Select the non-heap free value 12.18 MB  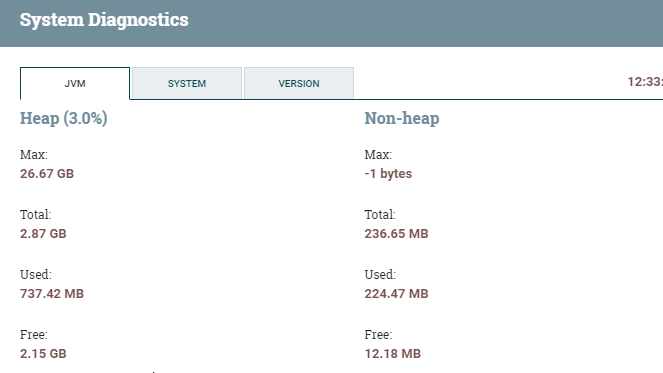tap(393, 354)
